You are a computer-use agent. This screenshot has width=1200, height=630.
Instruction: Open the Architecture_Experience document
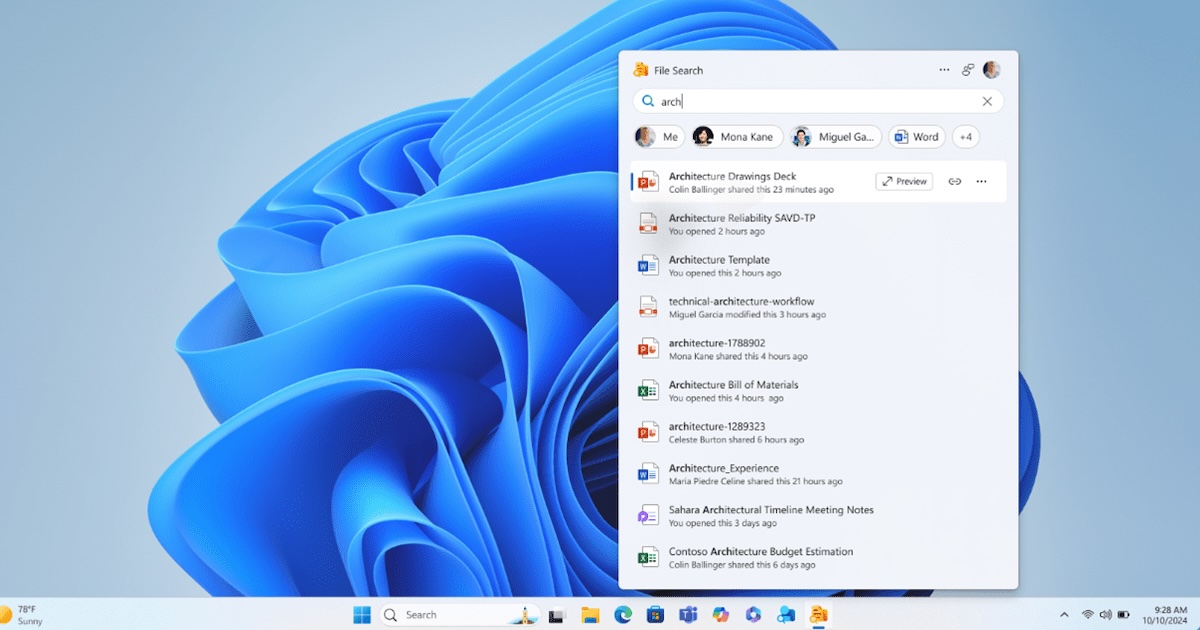click(818, 474)
